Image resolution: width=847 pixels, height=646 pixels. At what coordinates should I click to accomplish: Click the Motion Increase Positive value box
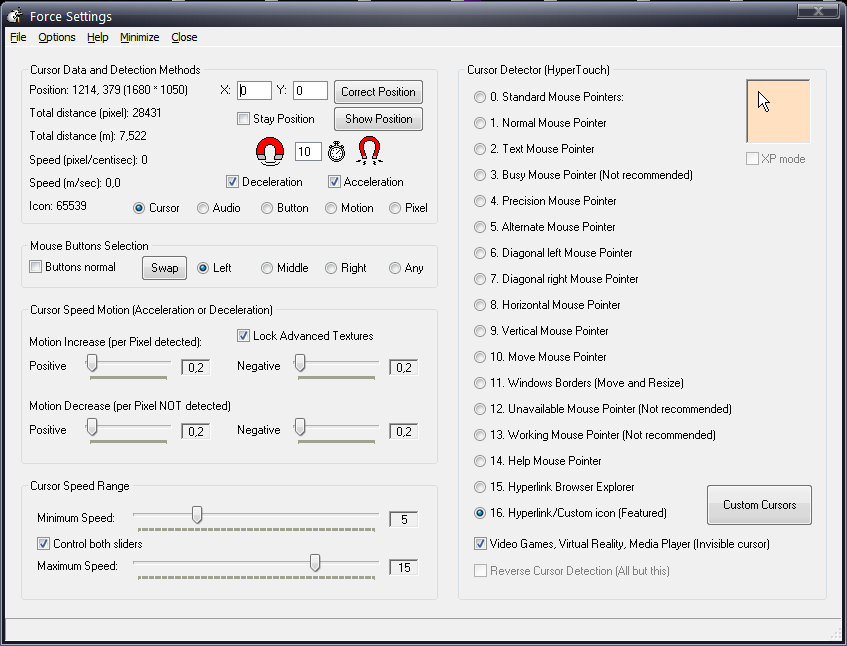[196, 368]
